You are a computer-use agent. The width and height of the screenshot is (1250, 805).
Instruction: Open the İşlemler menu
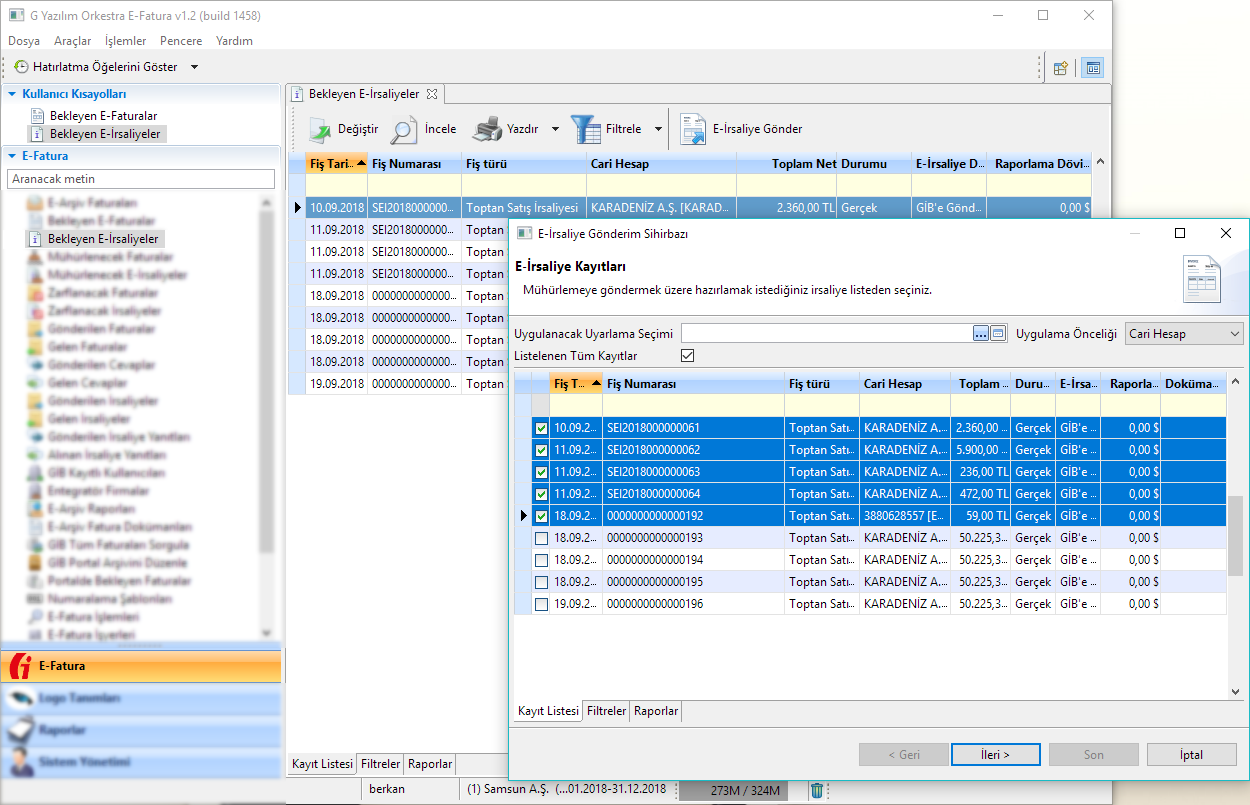click(125, 41)
